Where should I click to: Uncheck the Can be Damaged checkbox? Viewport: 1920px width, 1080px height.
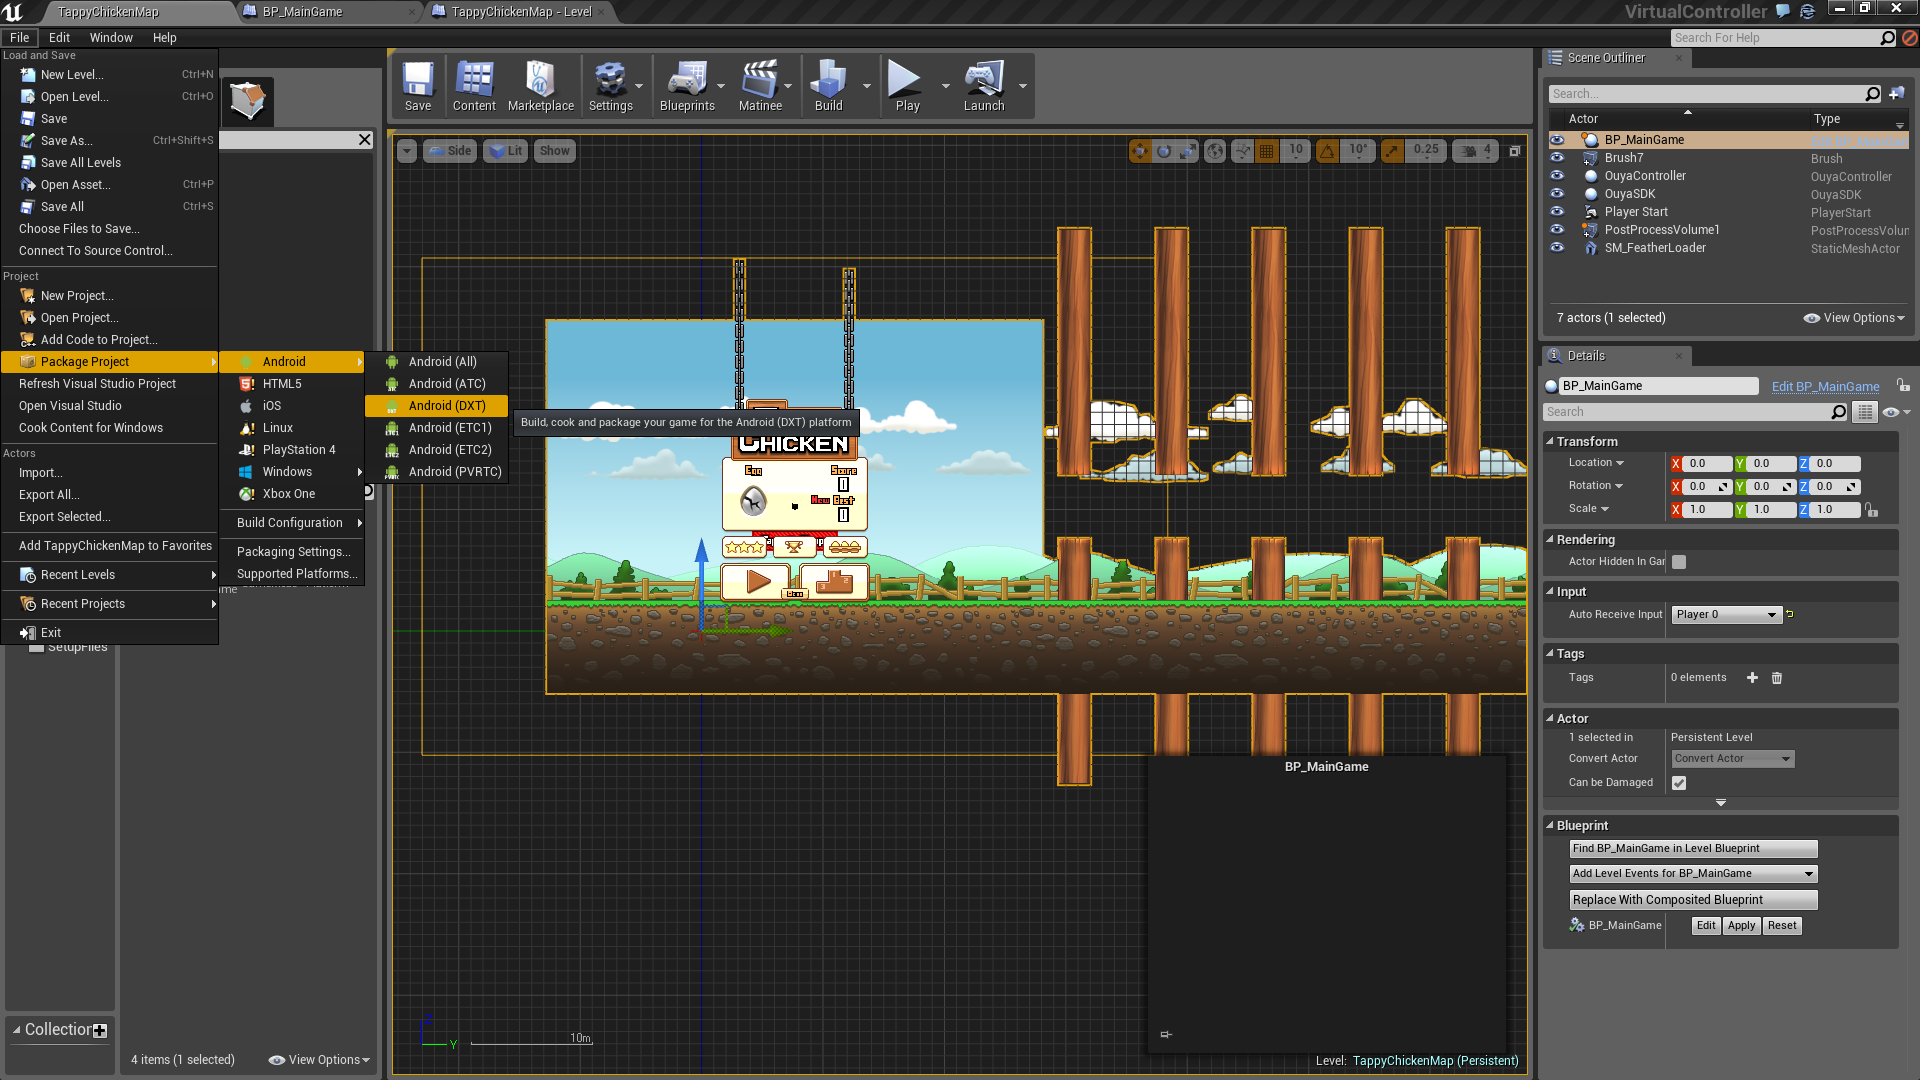point(1679,783)
